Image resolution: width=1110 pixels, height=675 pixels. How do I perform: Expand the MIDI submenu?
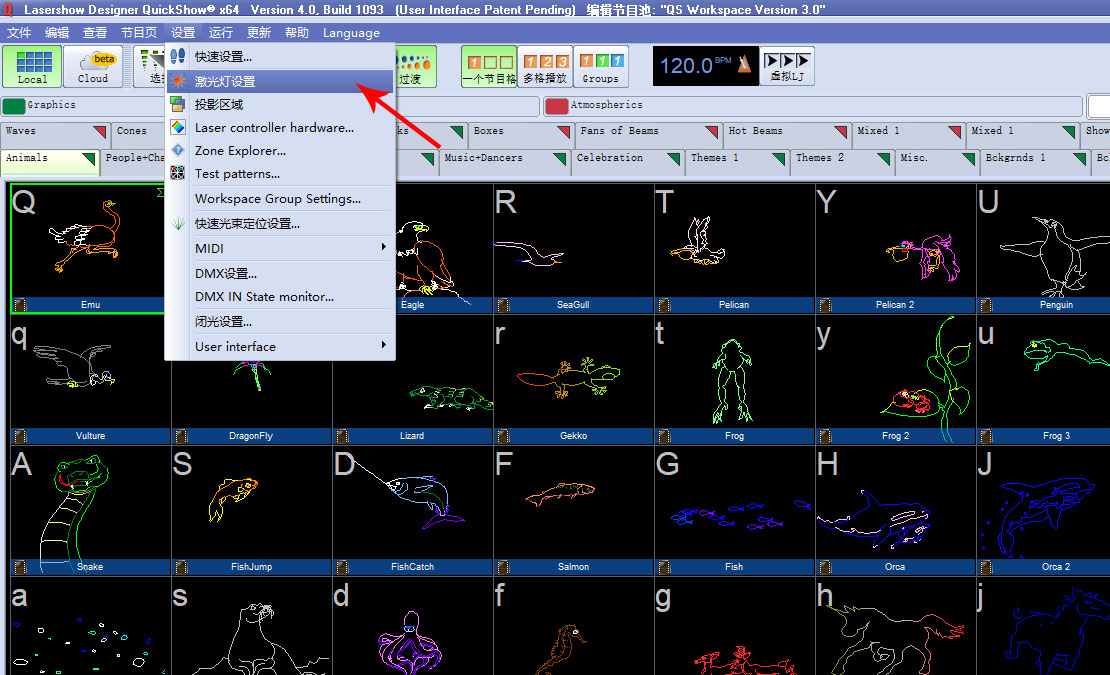pos(280,248)
